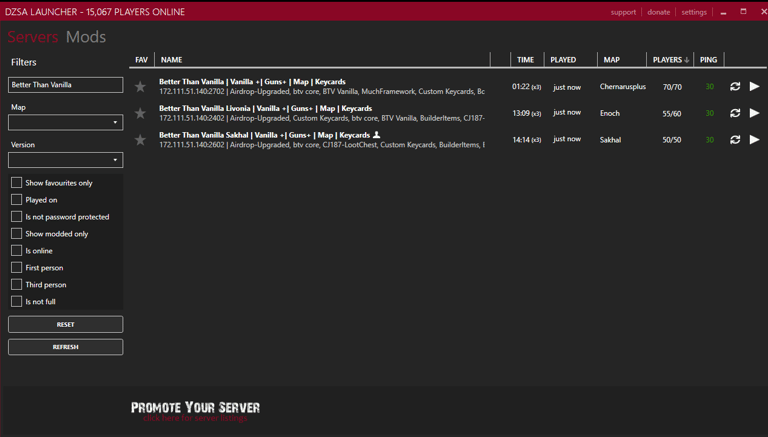
Task: Click the Chernarusplus map cell
Action: pyautogui.click(x=623, y=87)
